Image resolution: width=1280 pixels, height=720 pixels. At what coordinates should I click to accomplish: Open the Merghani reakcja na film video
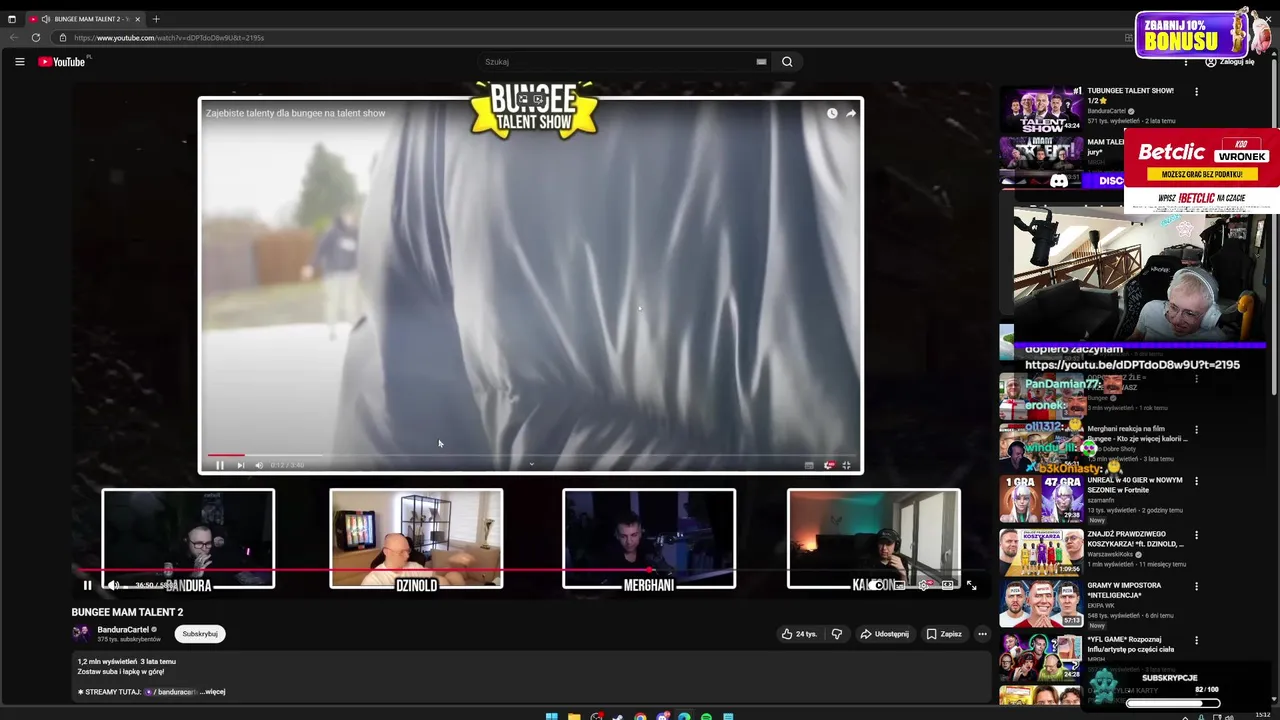coord(1137,434)
